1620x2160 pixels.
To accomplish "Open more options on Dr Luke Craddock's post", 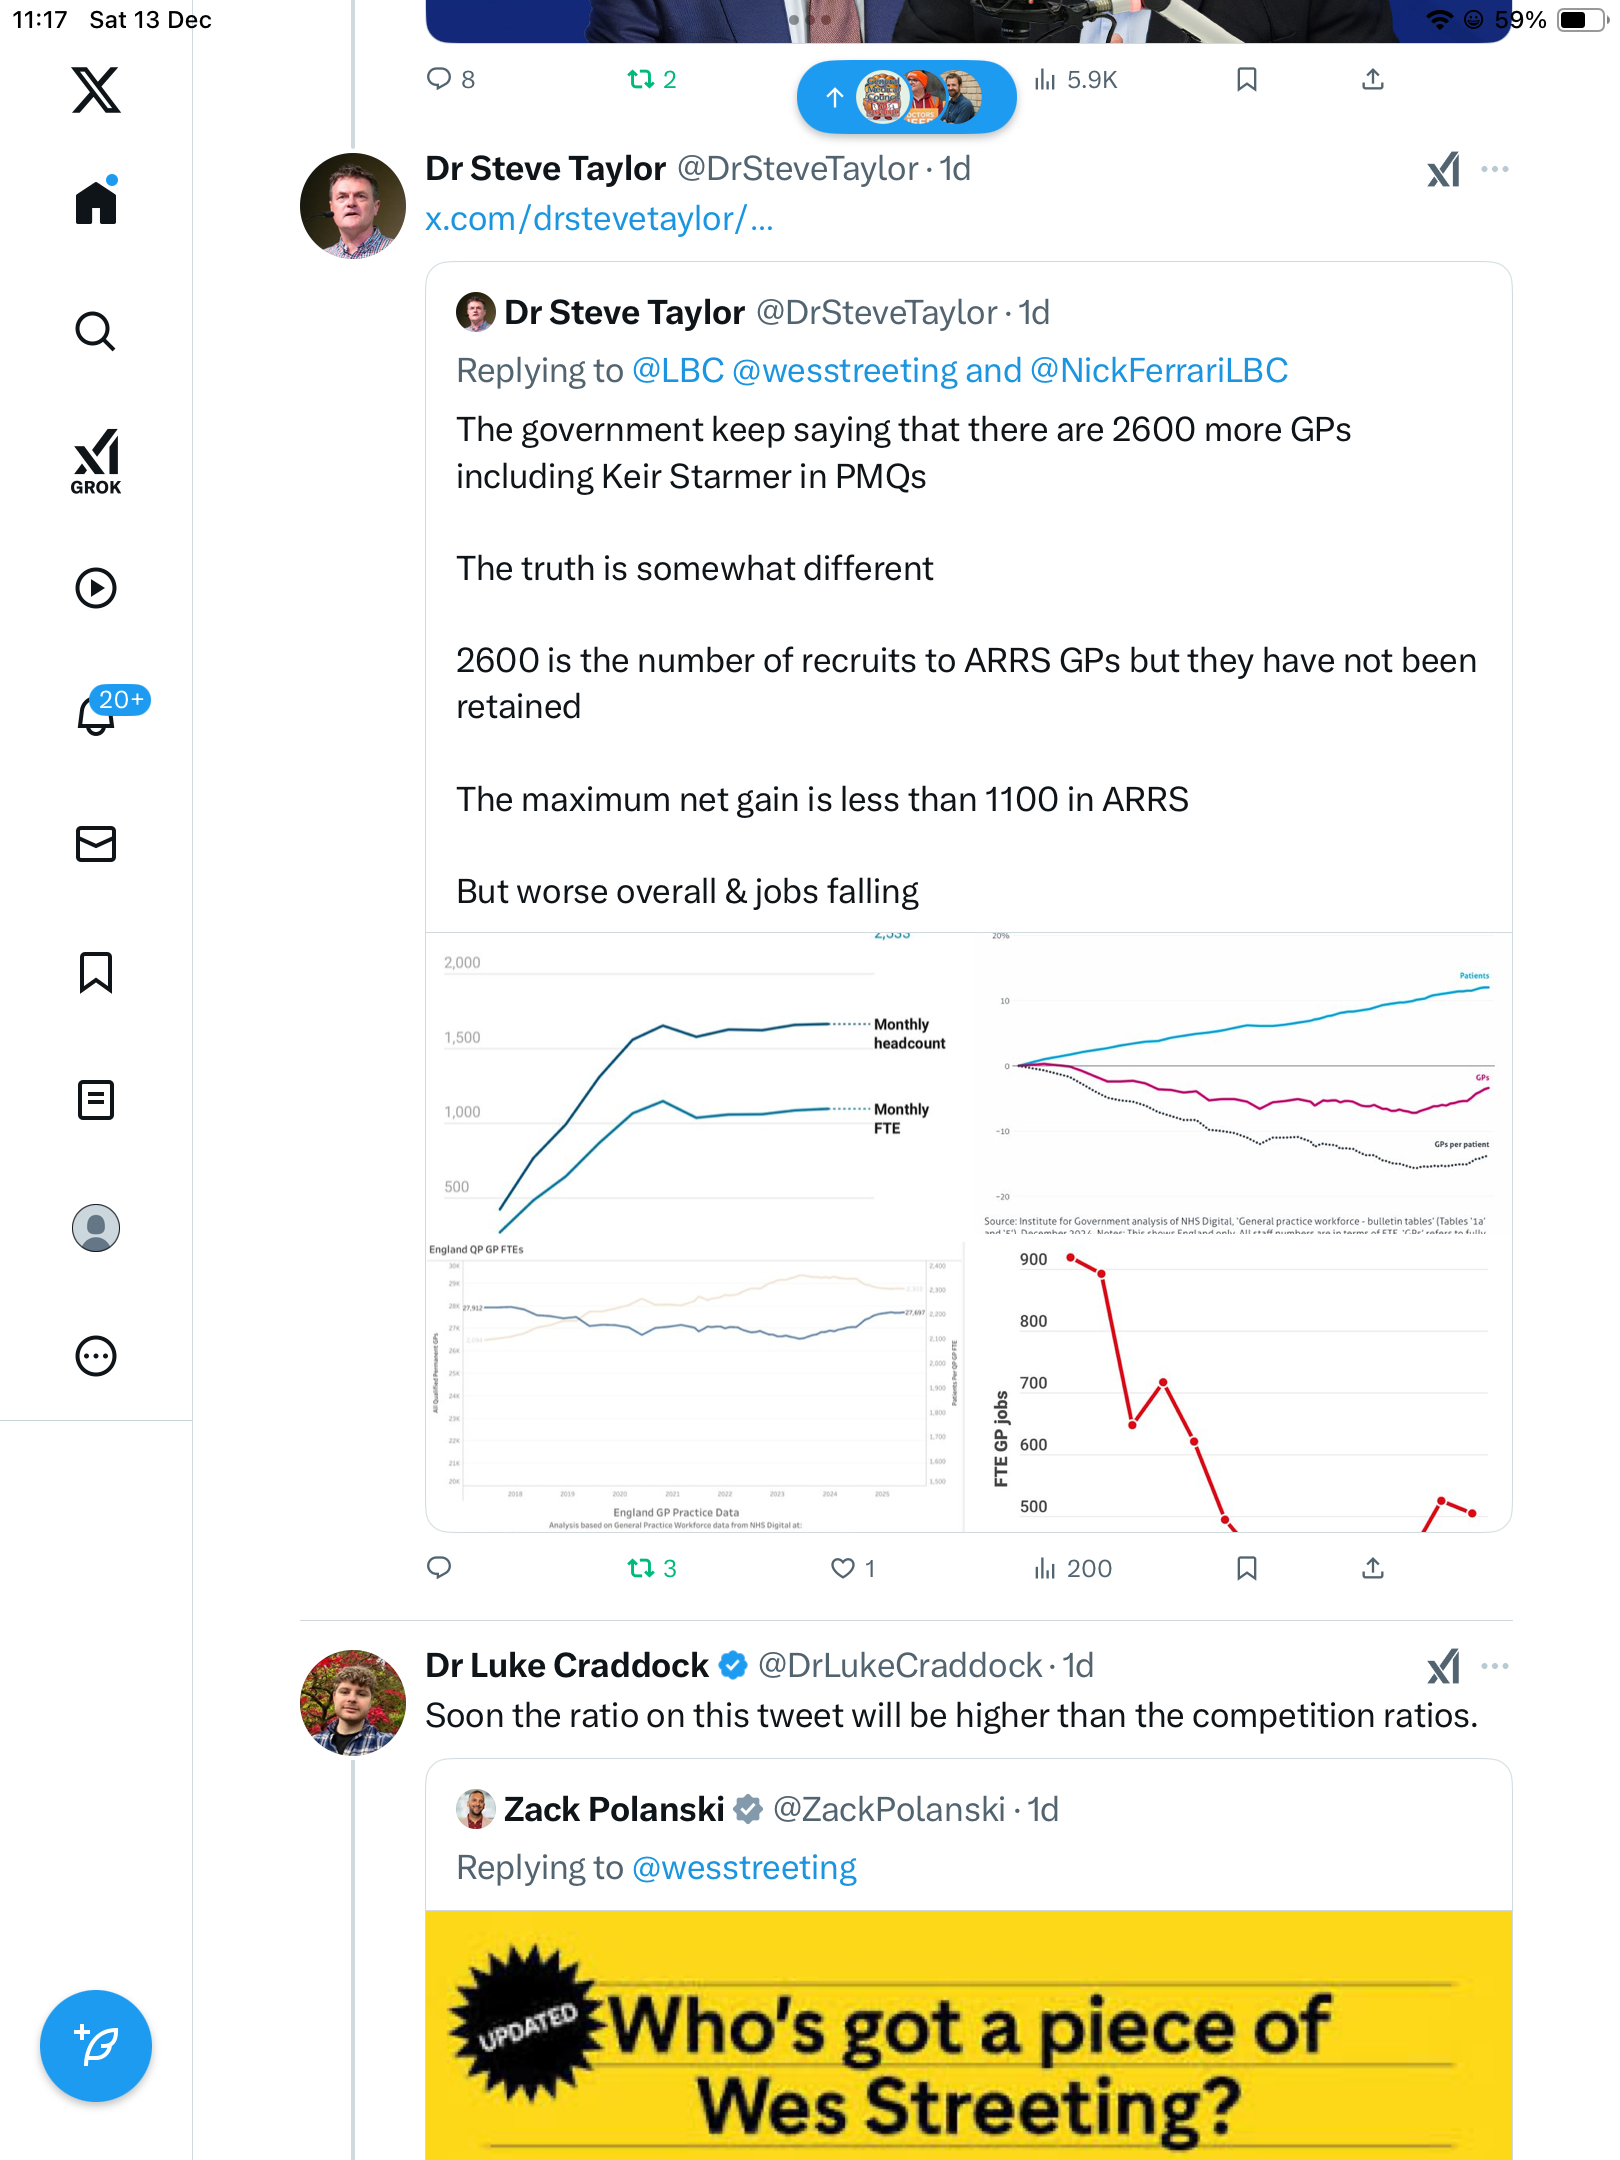I will point(1494,1666).
